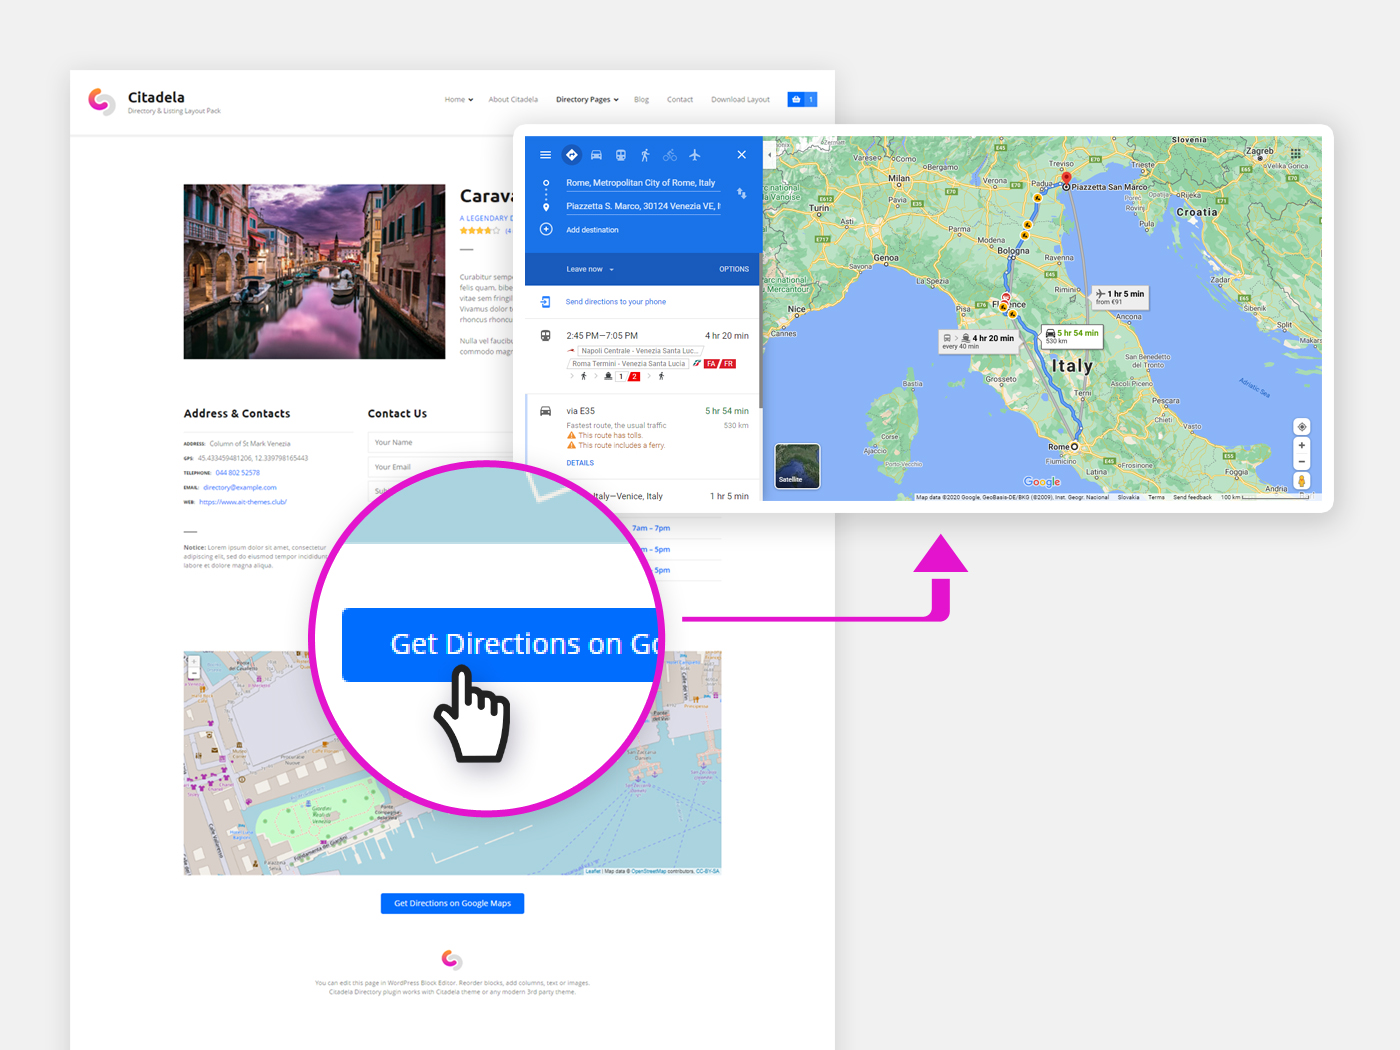Switch to Satellite map view
Image resolution: width=1400 pixels, height=1050 pixels.
[x=797, y=466]
